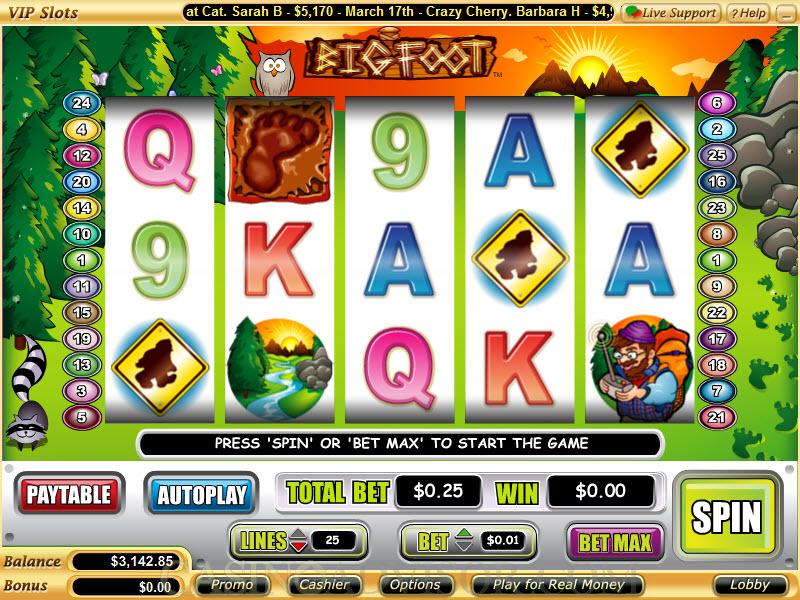Click payline 21 bubble on the right
This screenshot has height=600, width=800.
click(717, 417)
